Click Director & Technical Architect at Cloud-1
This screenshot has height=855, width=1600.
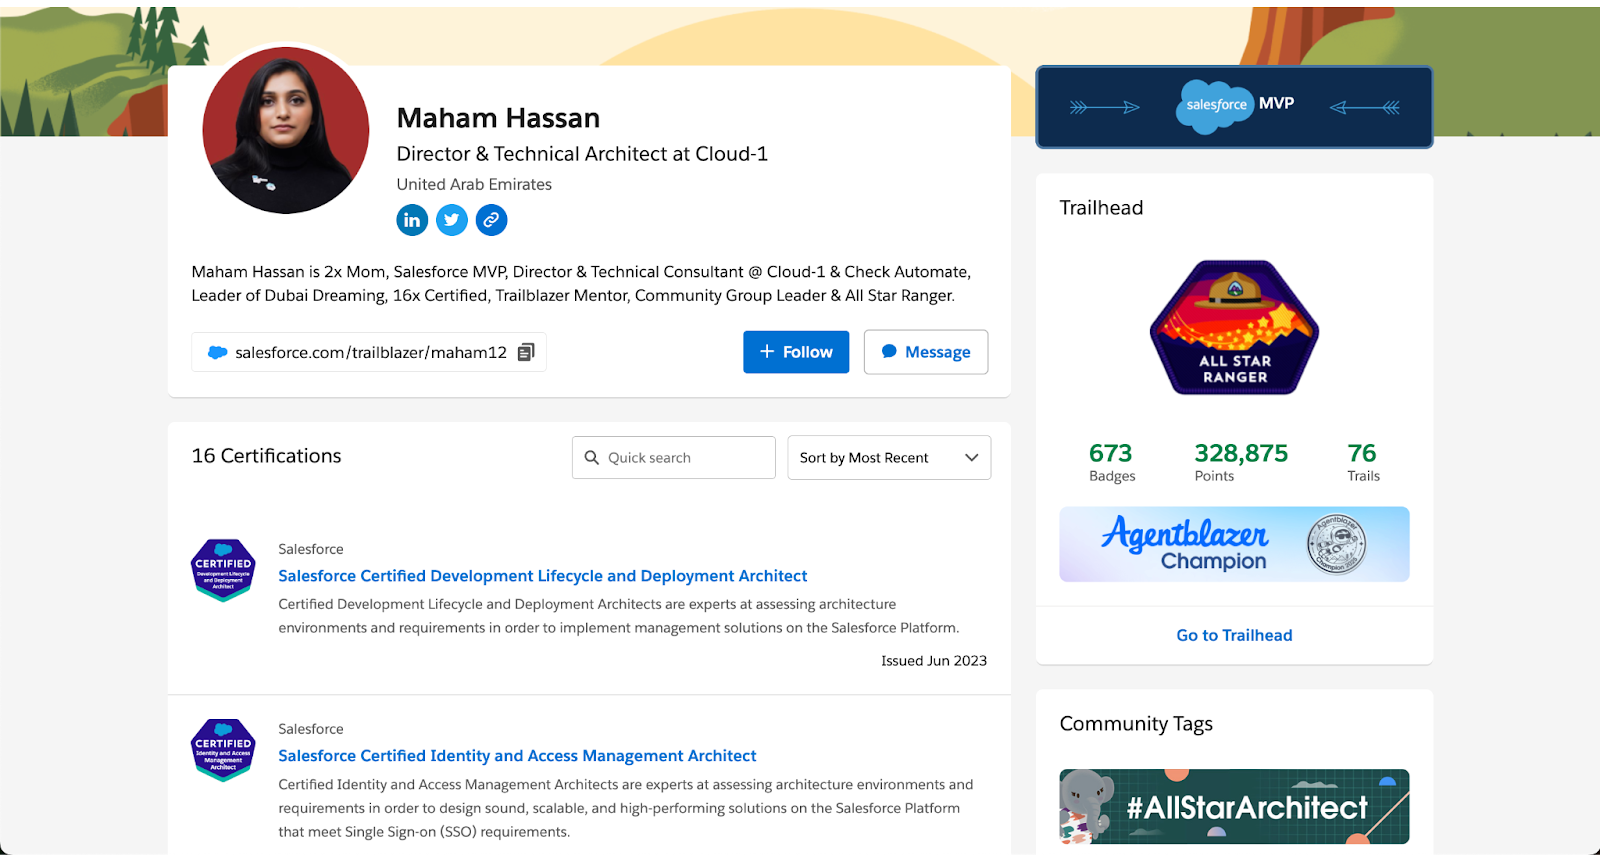click(x=582, y=154)
